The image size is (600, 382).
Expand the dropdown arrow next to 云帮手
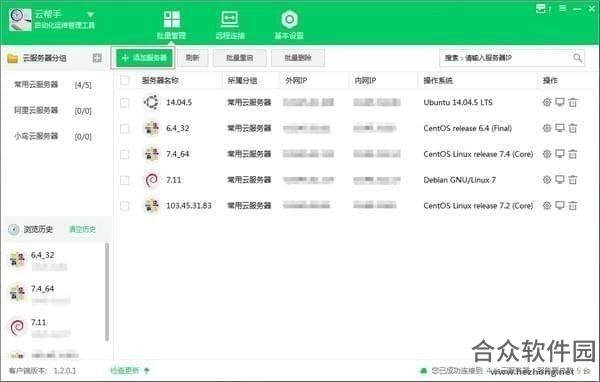[91, 15]
